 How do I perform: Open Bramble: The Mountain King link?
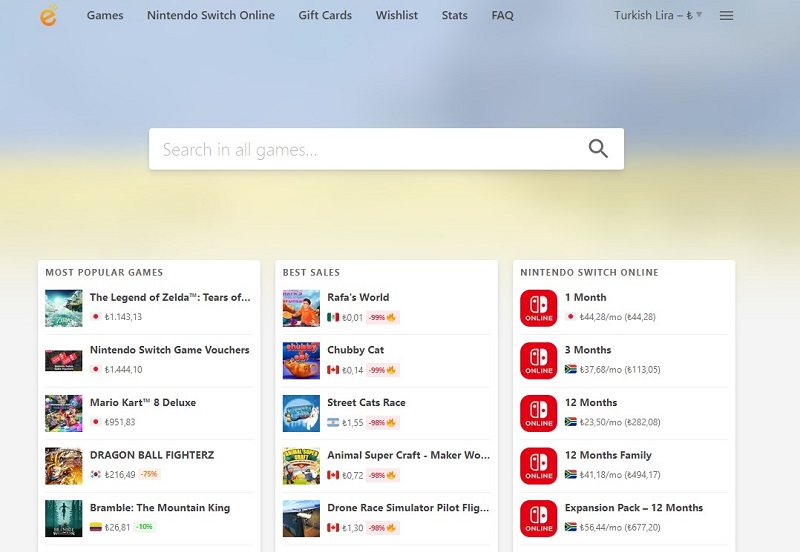160,508
